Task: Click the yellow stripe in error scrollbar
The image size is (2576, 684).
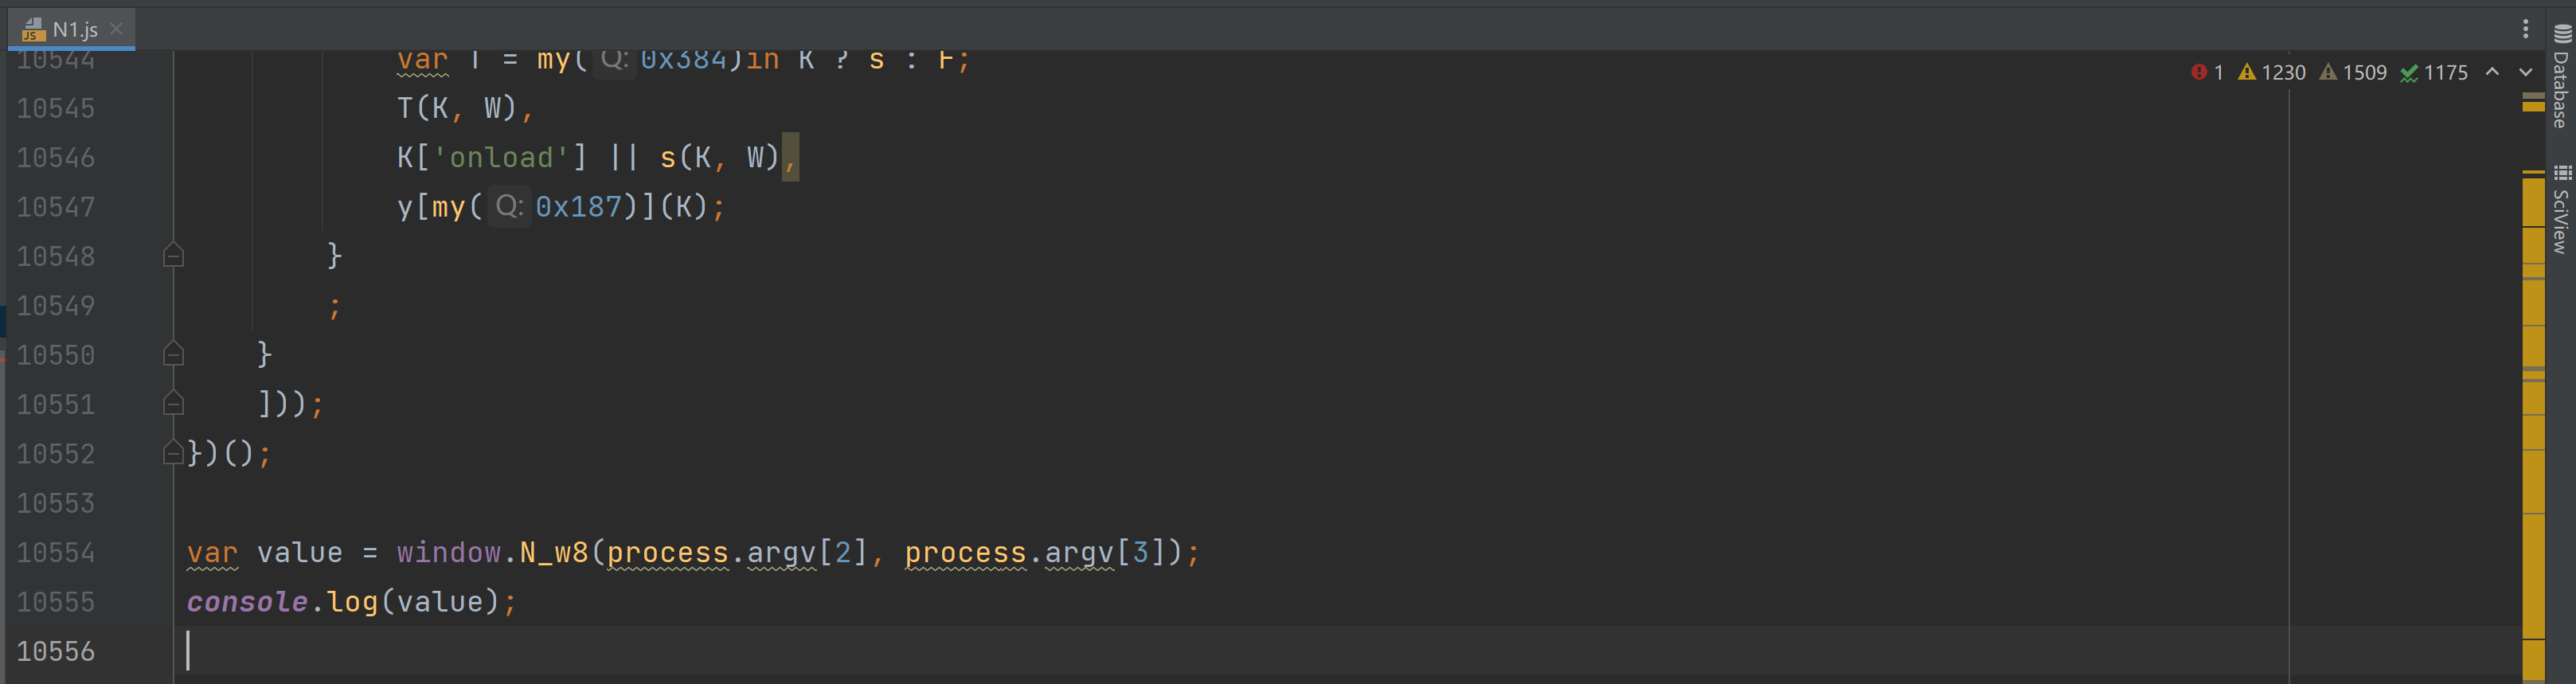Action: click(x=2532, y=430)
